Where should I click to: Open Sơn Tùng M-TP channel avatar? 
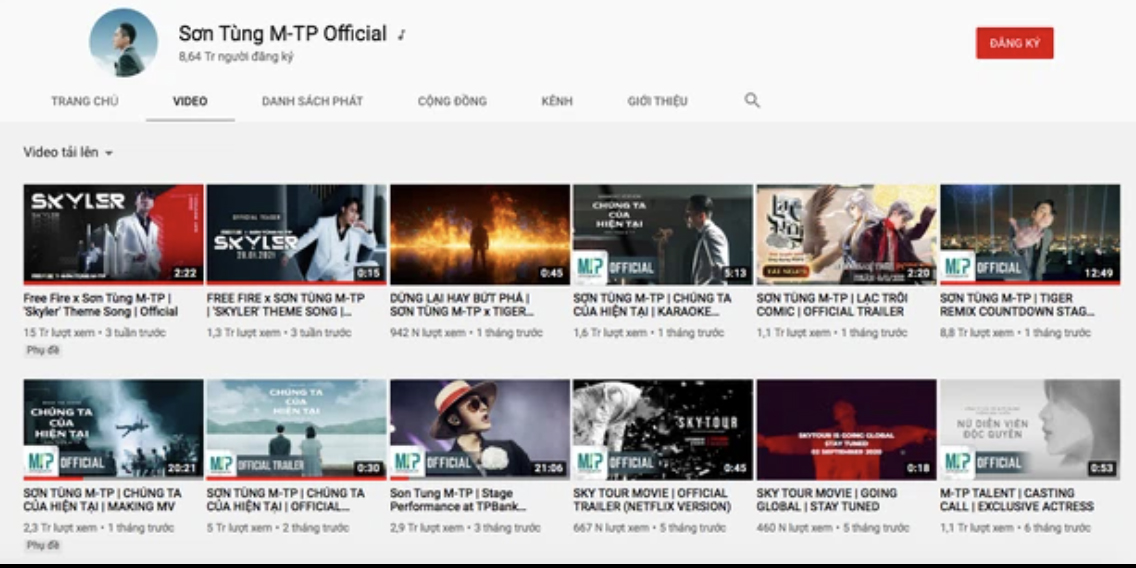pyautogui.click(x=123, y=43)
